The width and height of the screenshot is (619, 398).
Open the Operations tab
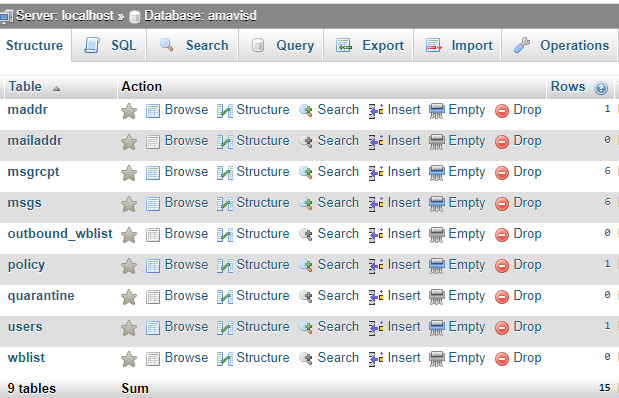point(559,45)
